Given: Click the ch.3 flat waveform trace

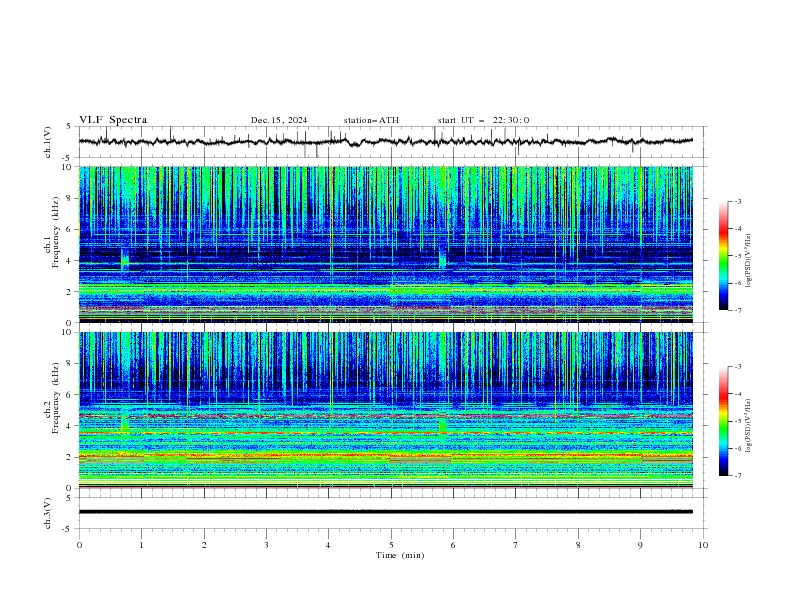Looking at the screenshot, I should pos(386,512).
